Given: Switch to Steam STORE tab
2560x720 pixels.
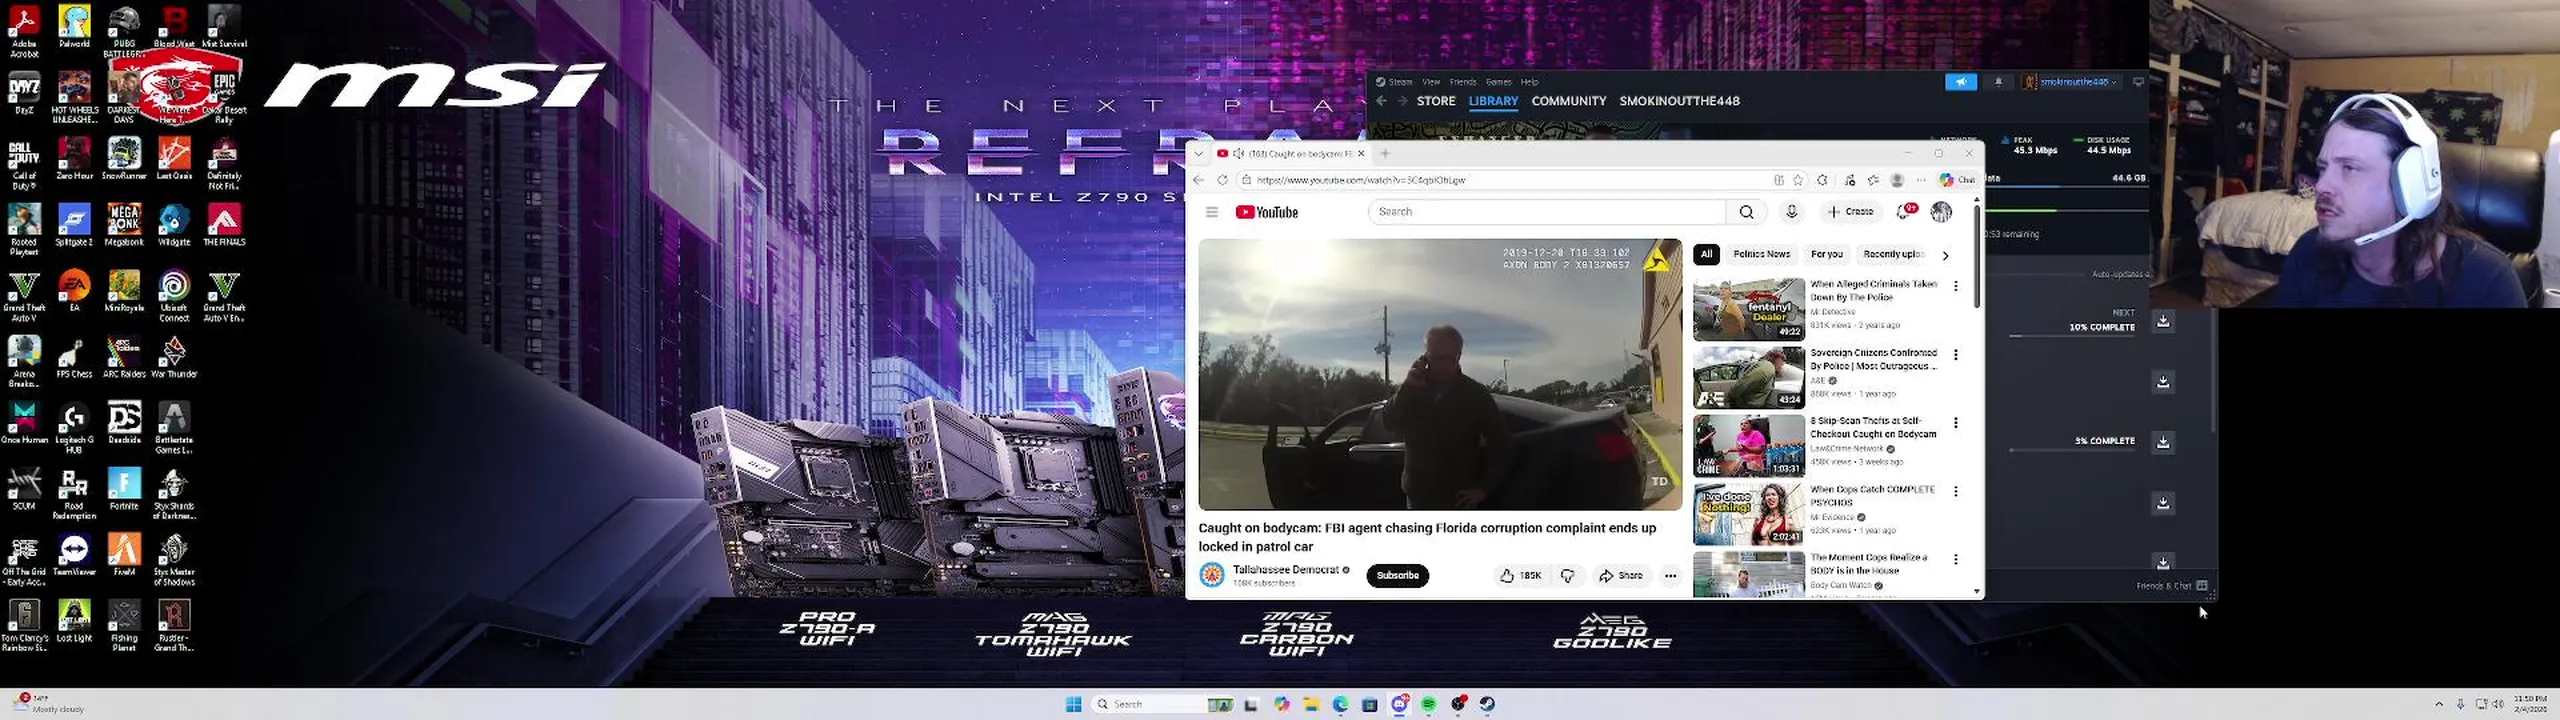Looking at the screenshot, I should pyautogui.click(x=1436, y=101).
